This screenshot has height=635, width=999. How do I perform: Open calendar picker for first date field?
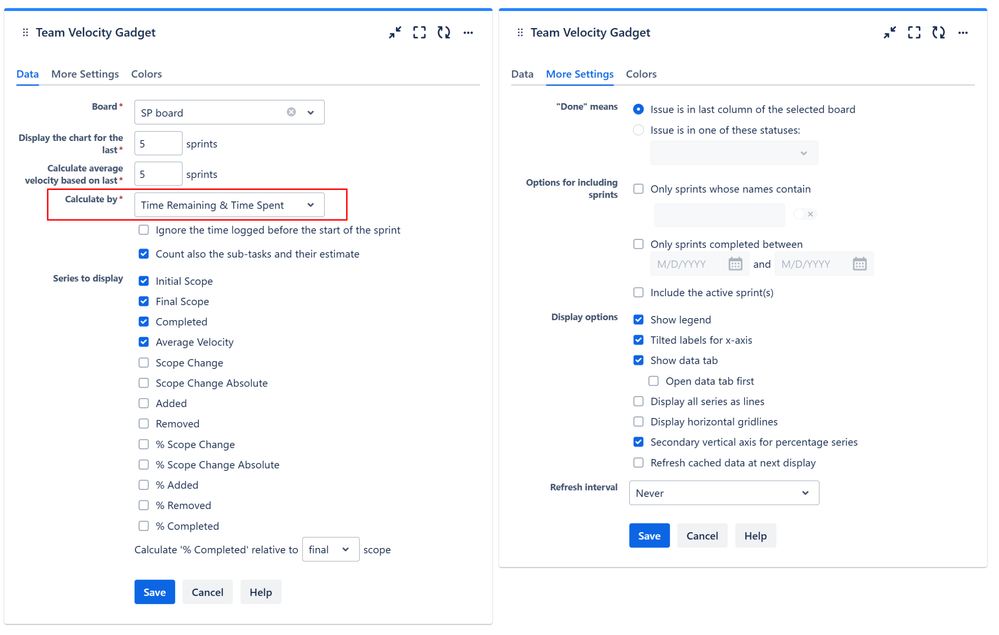pyautogui.click(x=735, y=264)
